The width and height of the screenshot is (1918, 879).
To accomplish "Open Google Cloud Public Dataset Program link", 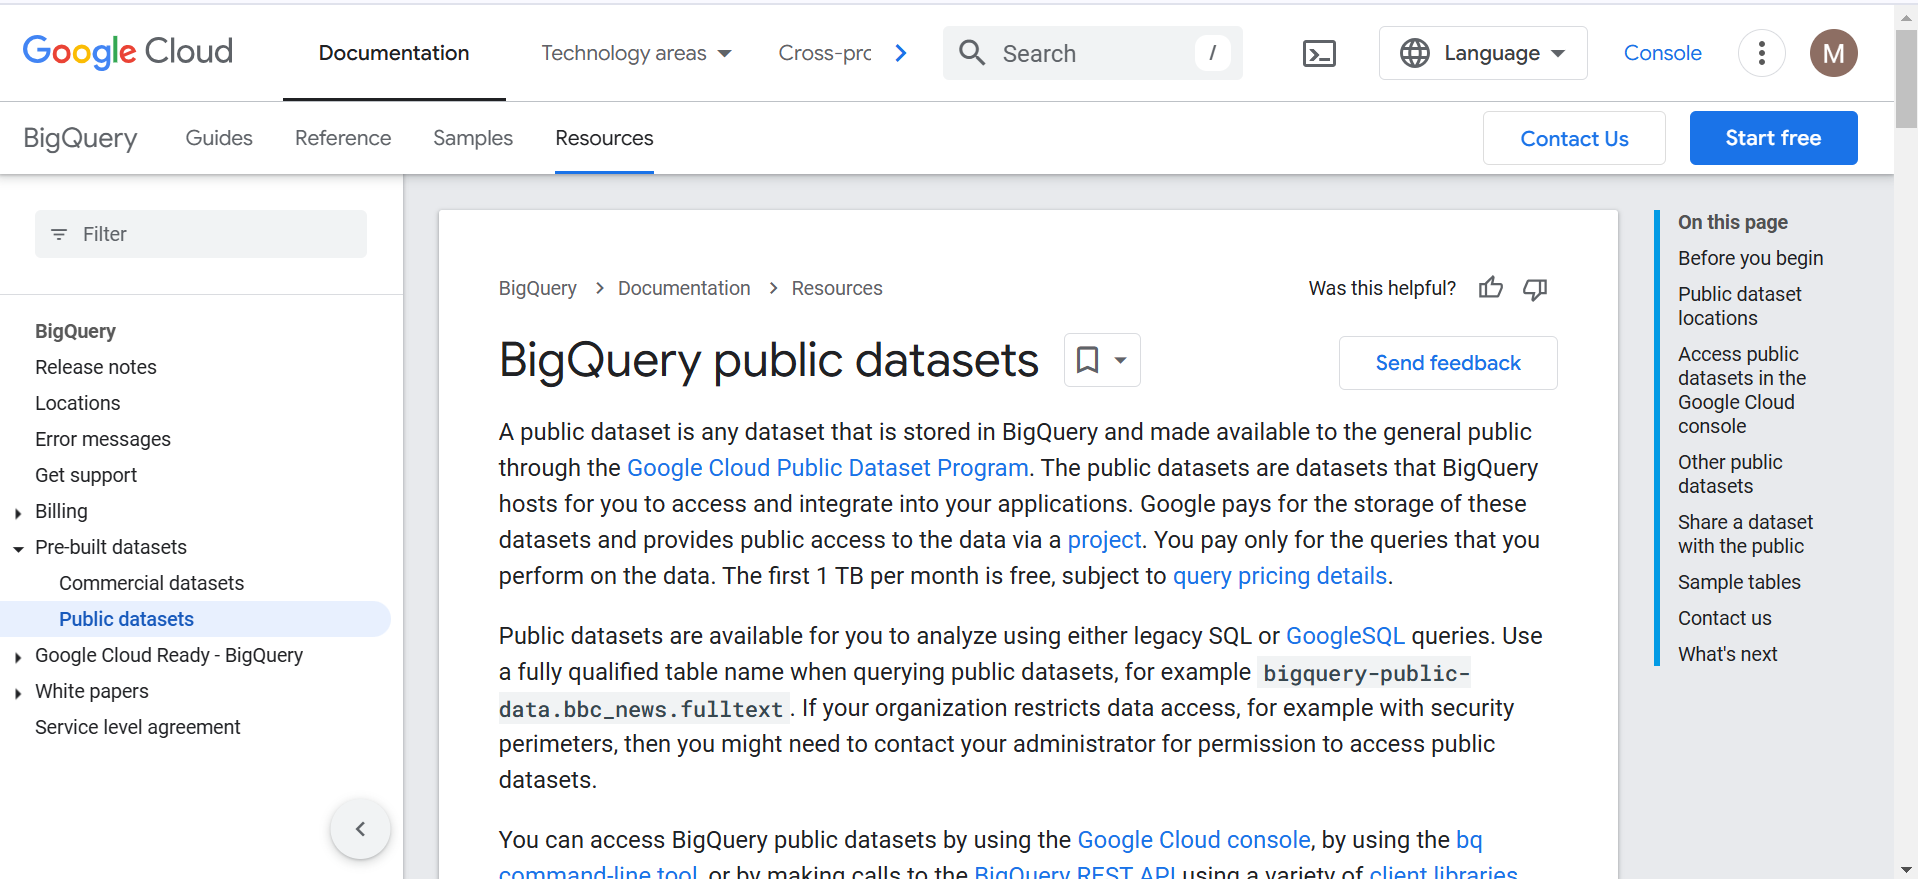I will click(828, 468).
